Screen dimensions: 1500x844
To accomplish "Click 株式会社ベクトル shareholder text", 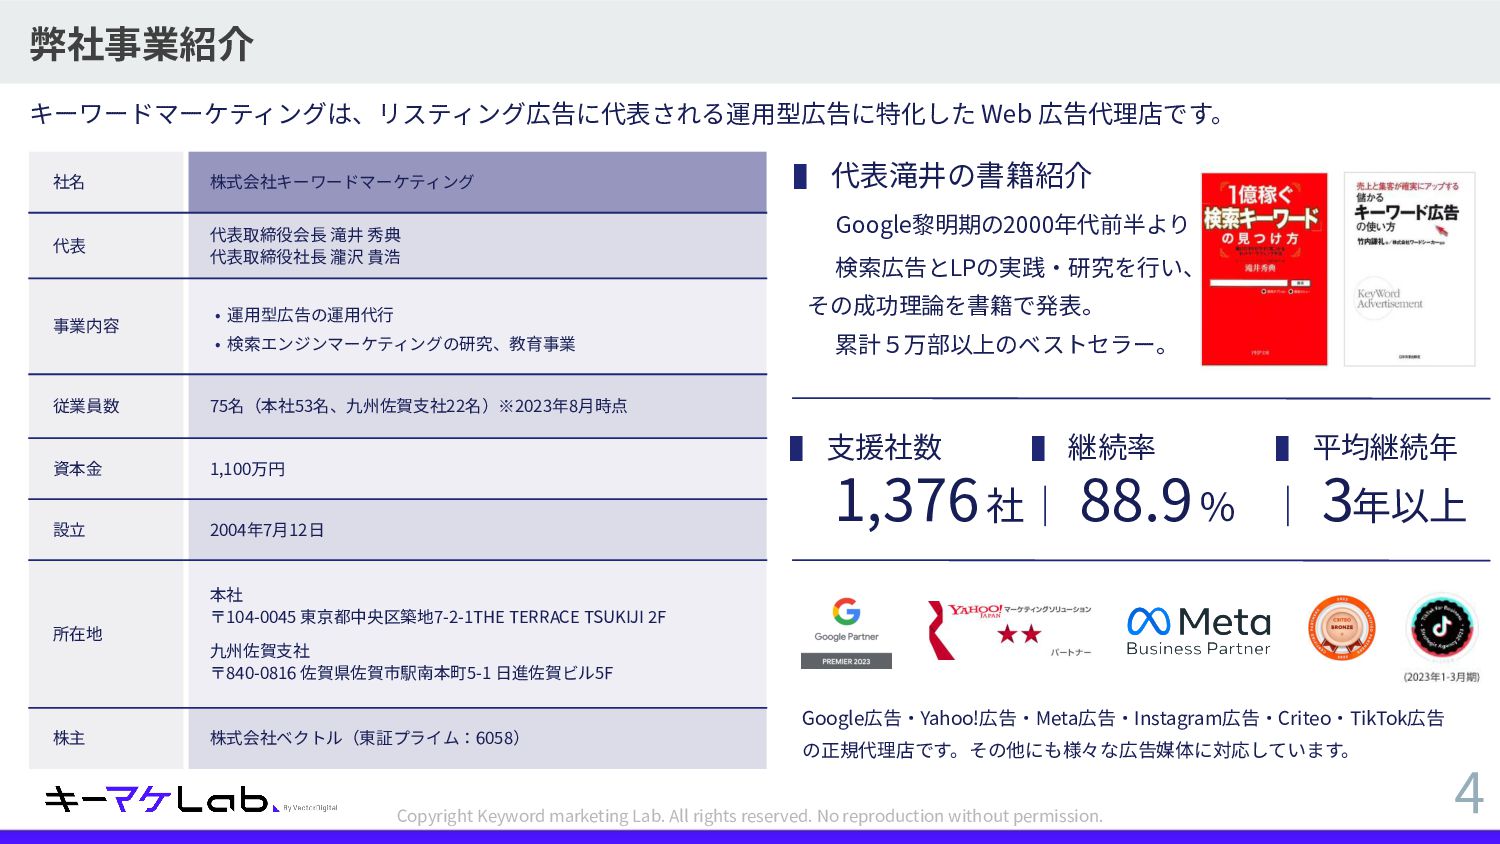I will pyautogui.click(x=365, y=738).
